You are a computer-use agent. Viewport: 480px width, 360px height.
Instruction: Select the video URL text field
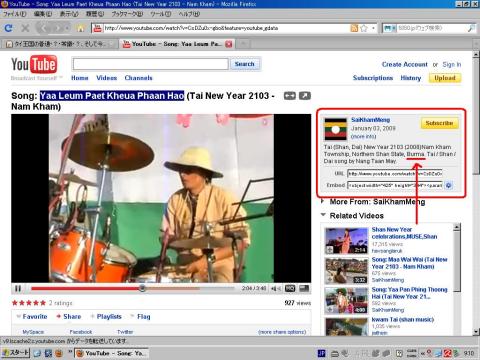tap(395, 174)
